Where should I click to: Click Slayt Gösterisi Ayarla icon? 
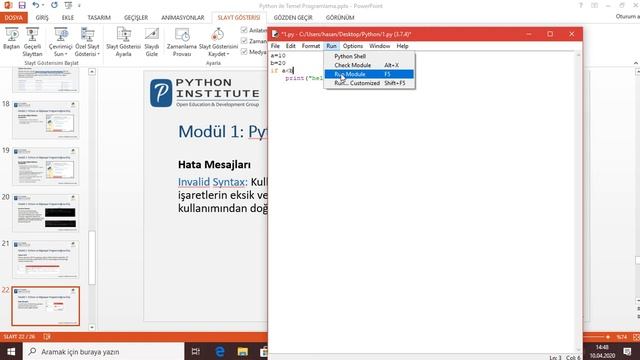pos(123,41)
